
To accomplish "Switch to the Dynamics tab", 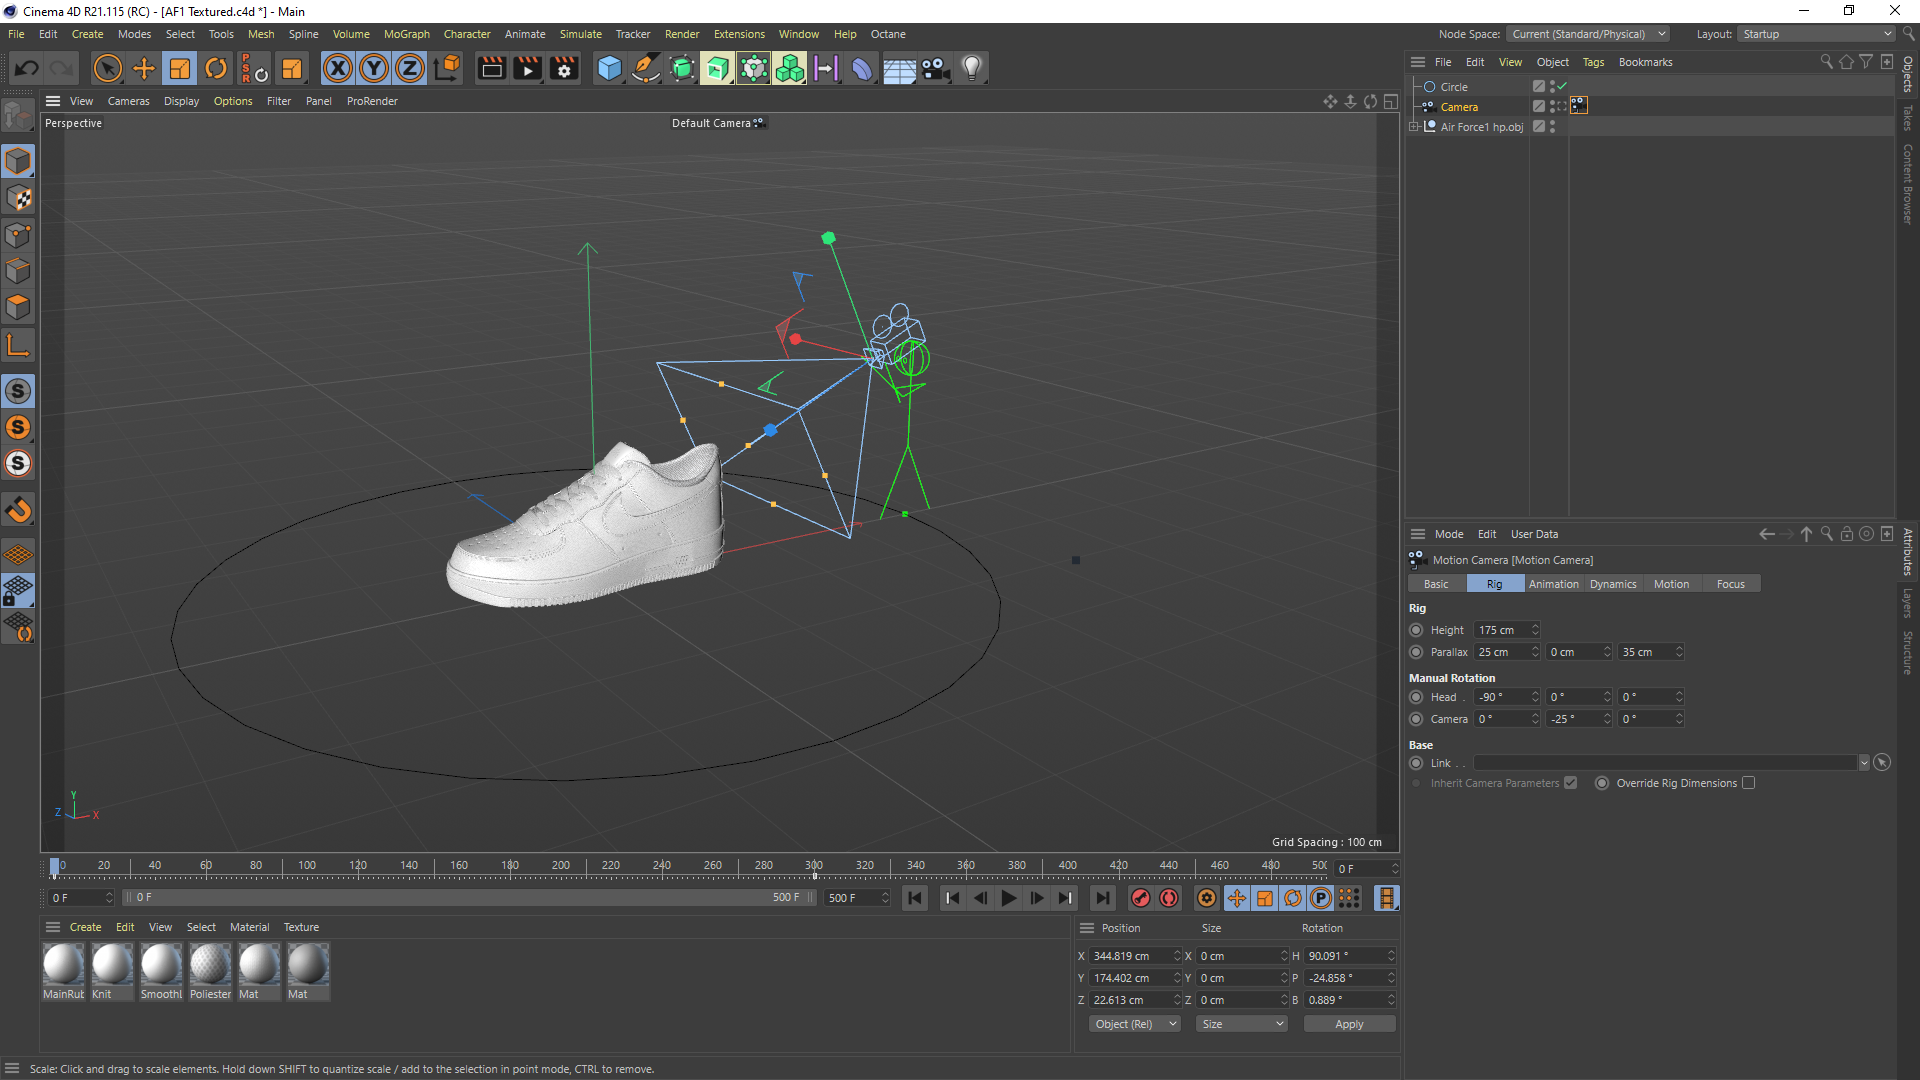I will 1613,584.
